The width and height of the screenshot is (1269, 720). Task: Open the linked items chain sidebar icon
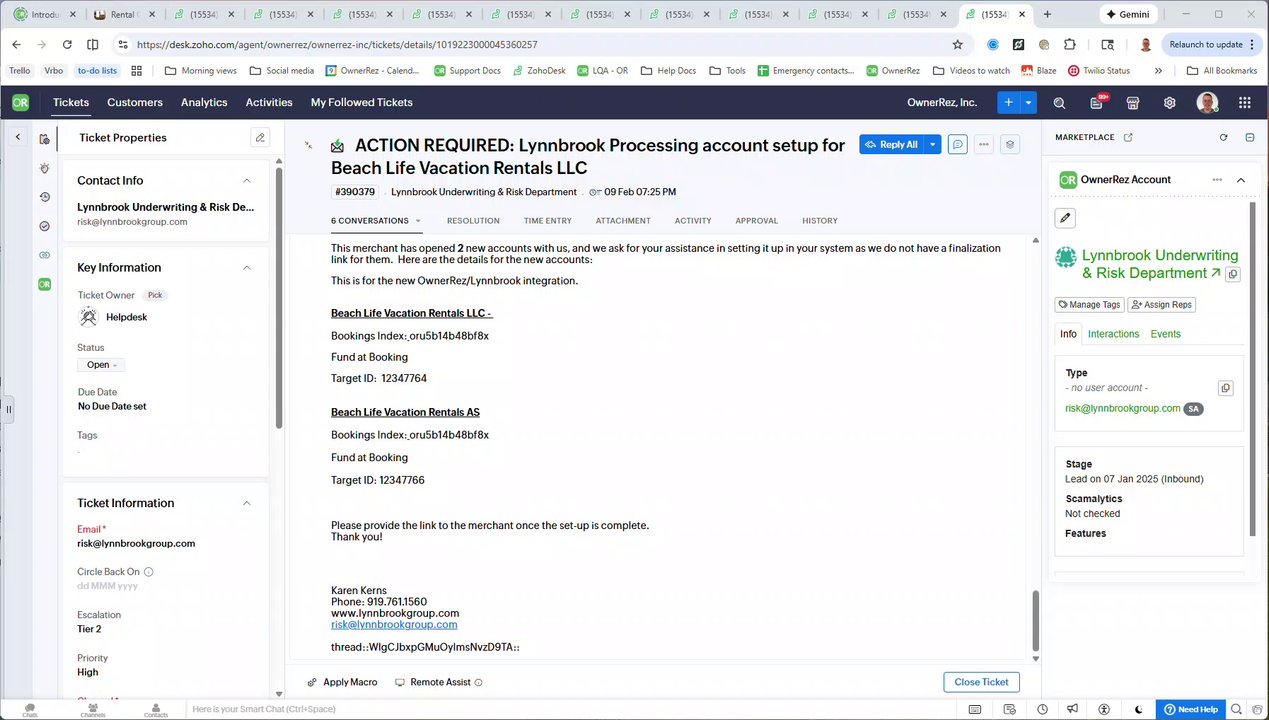[44, 255]
